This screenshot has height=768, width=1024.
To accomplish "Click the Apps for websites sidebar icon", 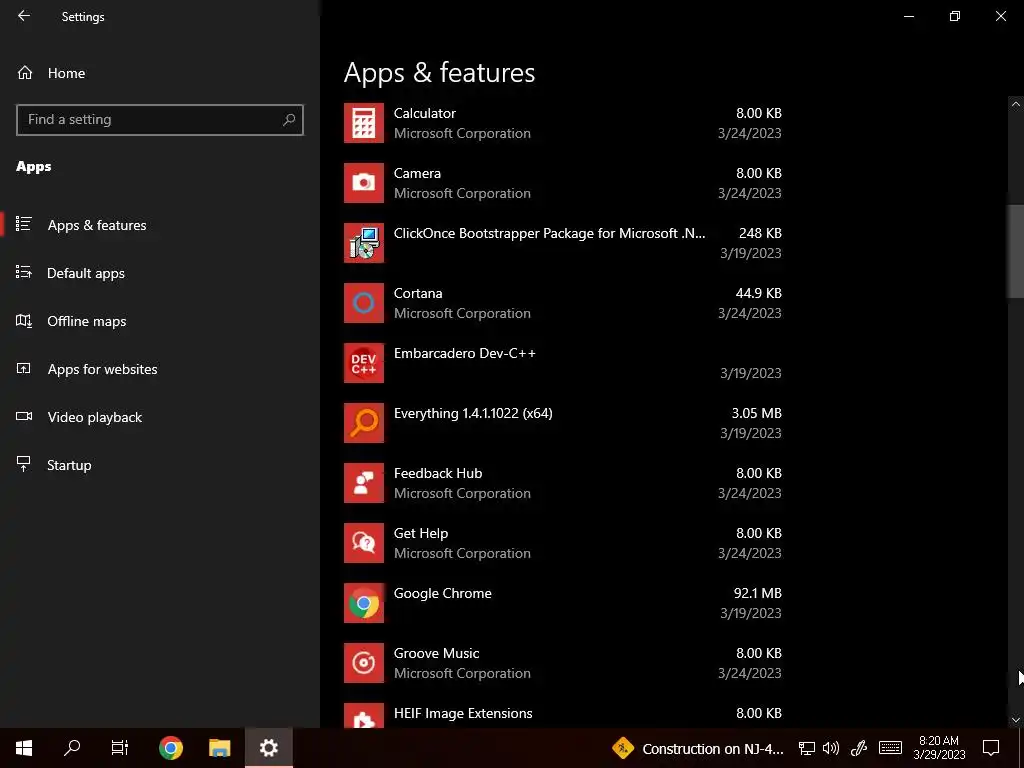I will coord(24,368).
